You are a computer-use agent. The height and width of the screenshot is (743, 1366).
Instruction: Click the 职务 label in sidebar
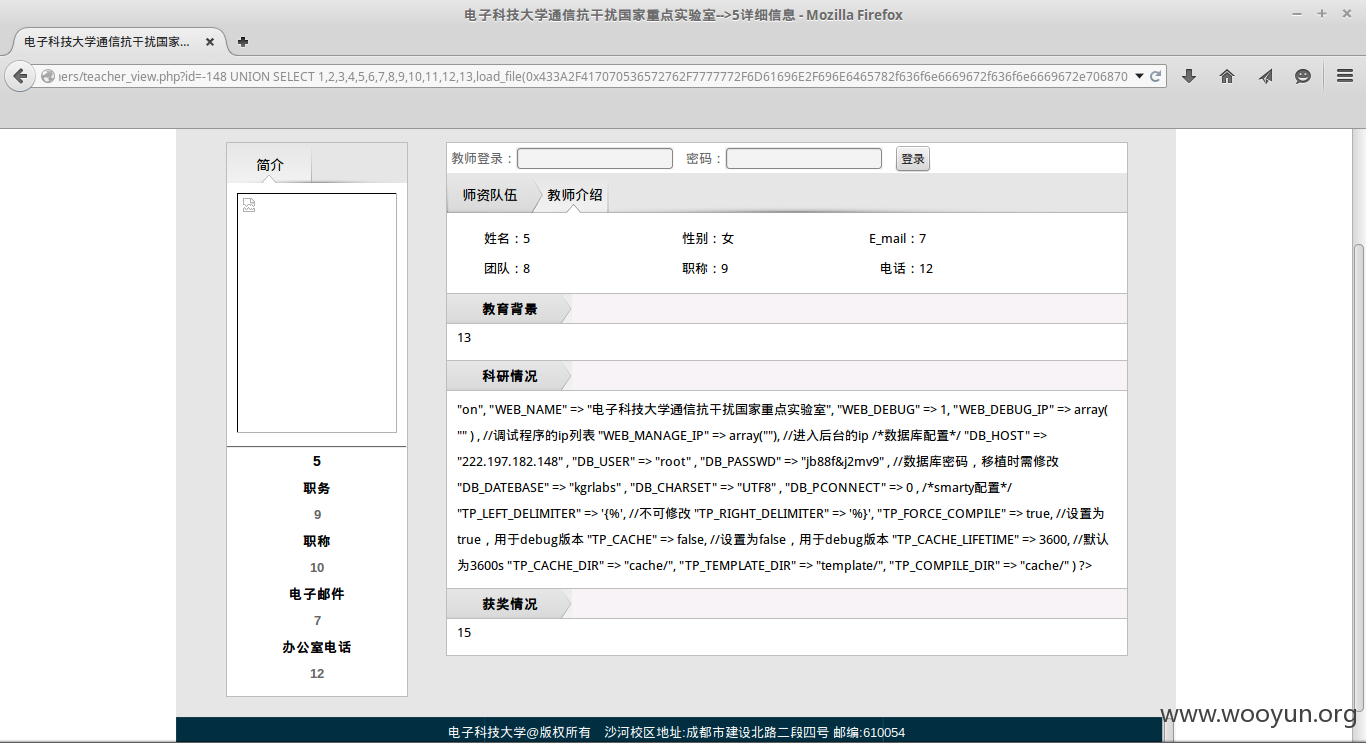click(x=317, y=488)
